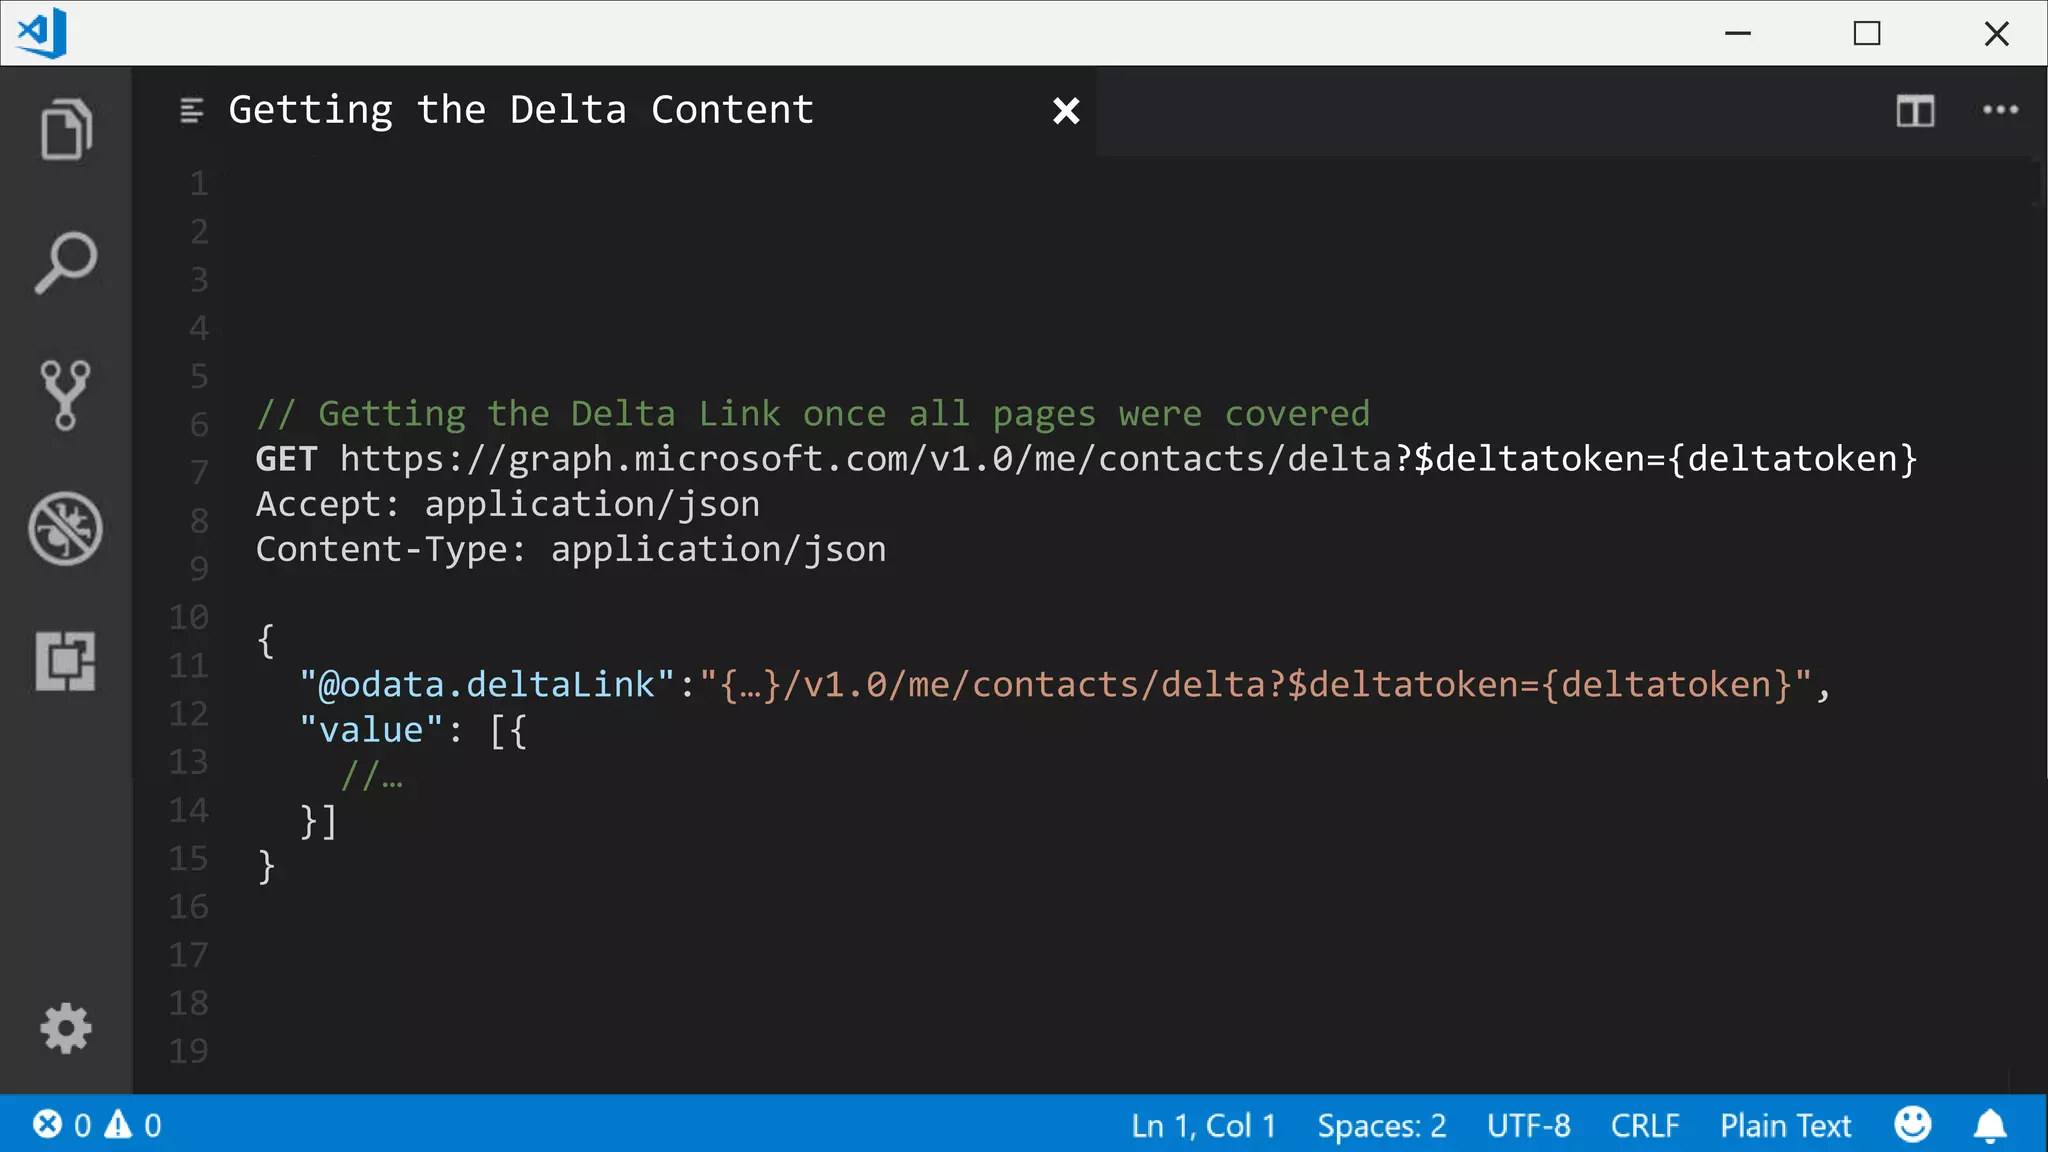The height and width of the screenshot is (1152, 2048).
Task: Click the feedback smiley icon
Action: 1913,1124
